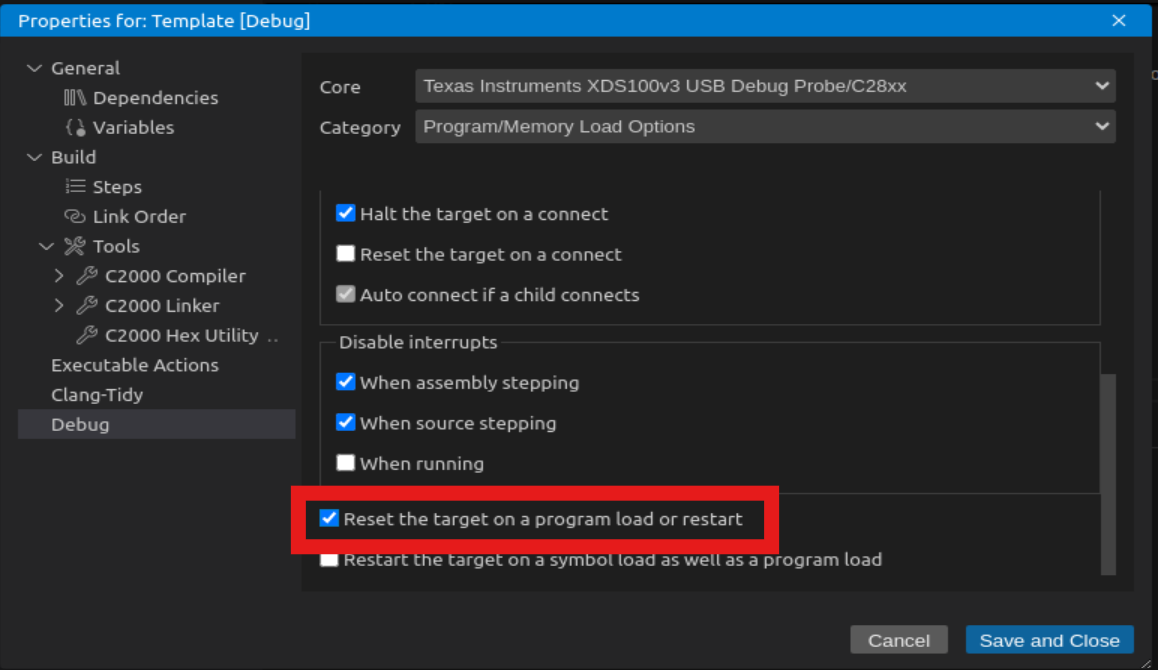This screenshot has width=1158, height=670.
Task: Uncheck When assembly stepping interrupt option
Action: point(345,382)
